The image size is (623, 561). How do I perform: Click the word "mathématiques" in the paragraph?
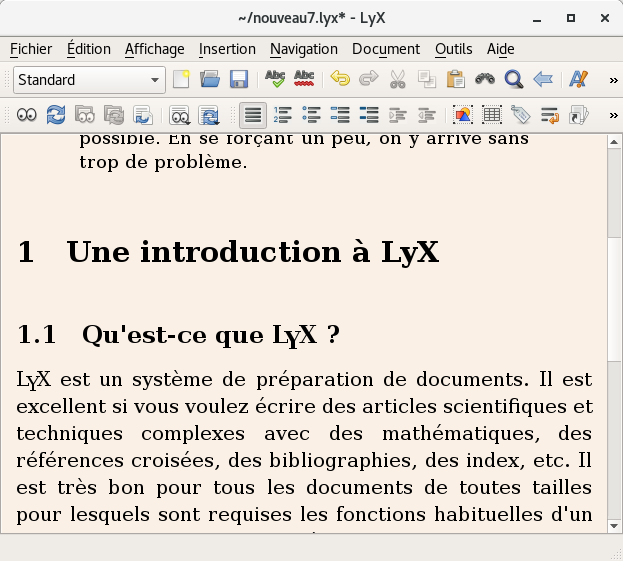click(x=460, y=433)
